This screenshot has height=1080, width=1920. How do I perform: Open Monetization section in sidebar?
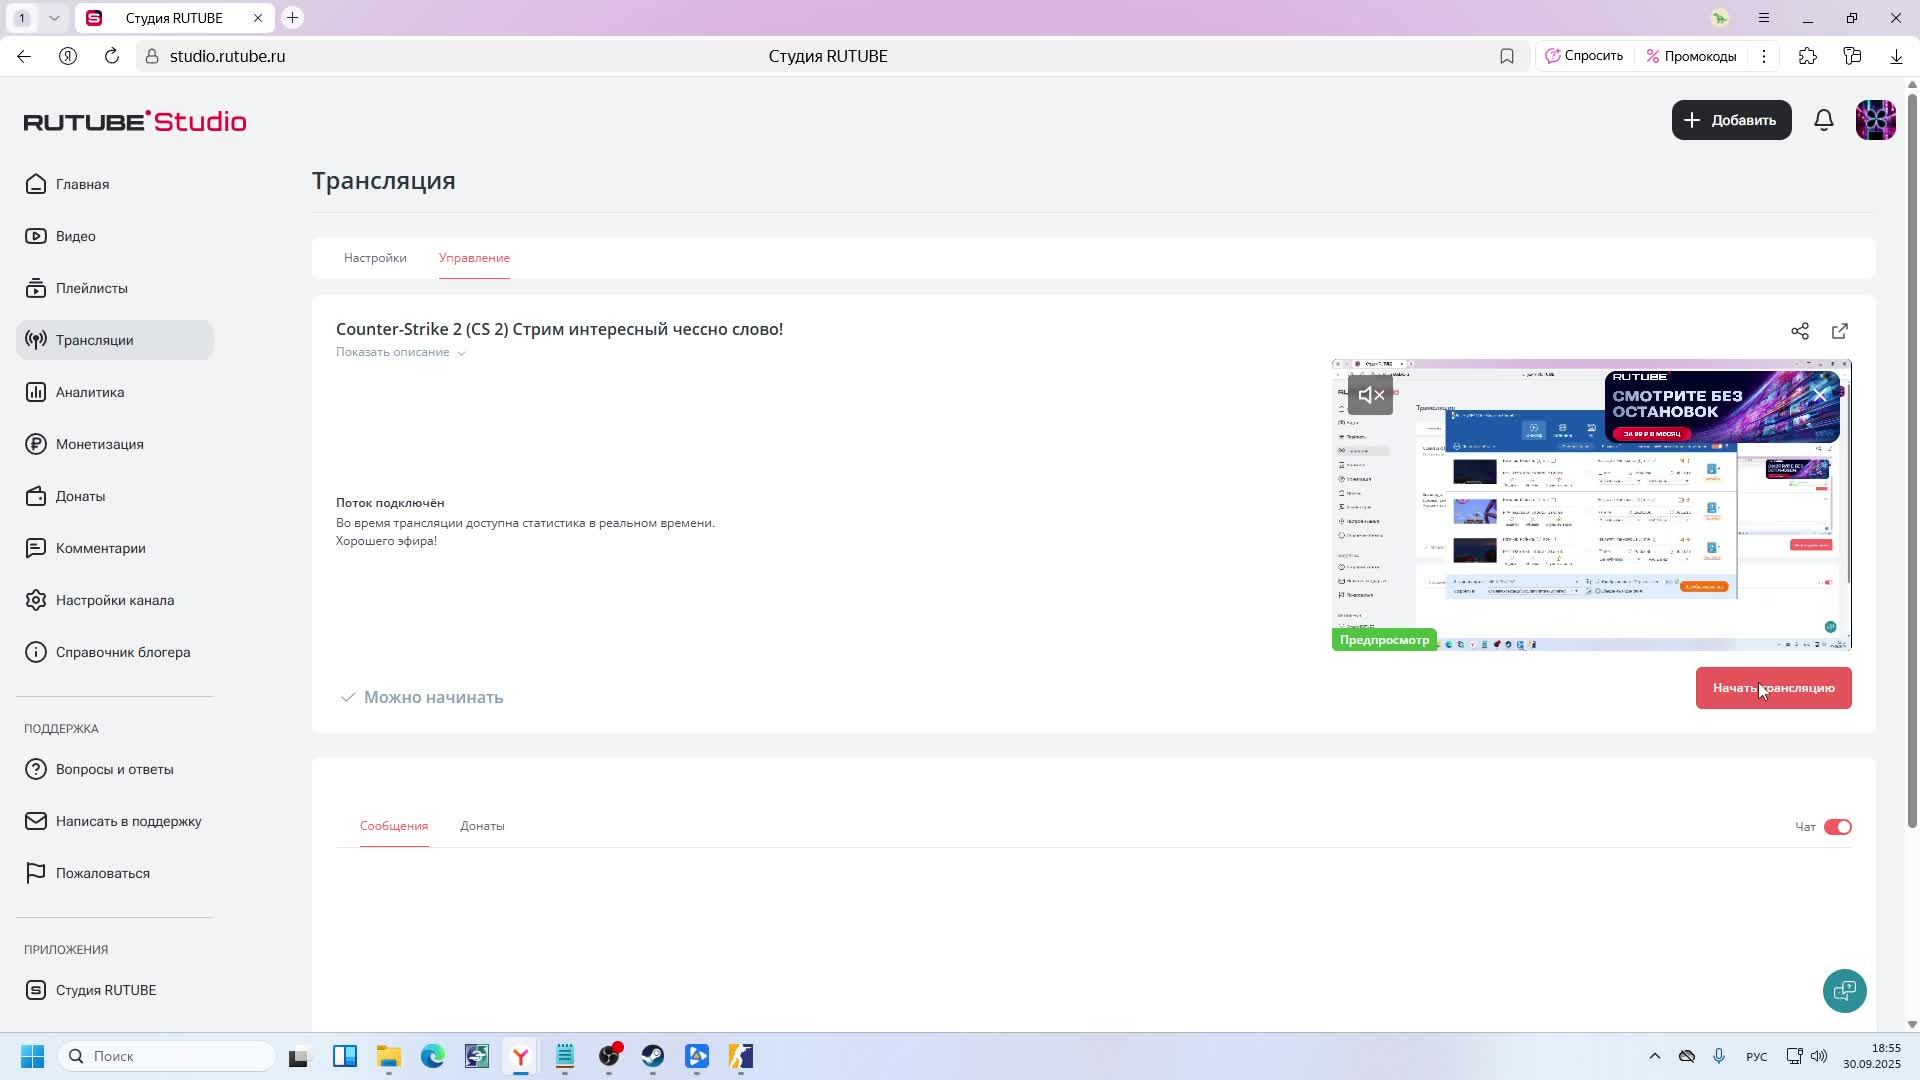click(99, 444)
